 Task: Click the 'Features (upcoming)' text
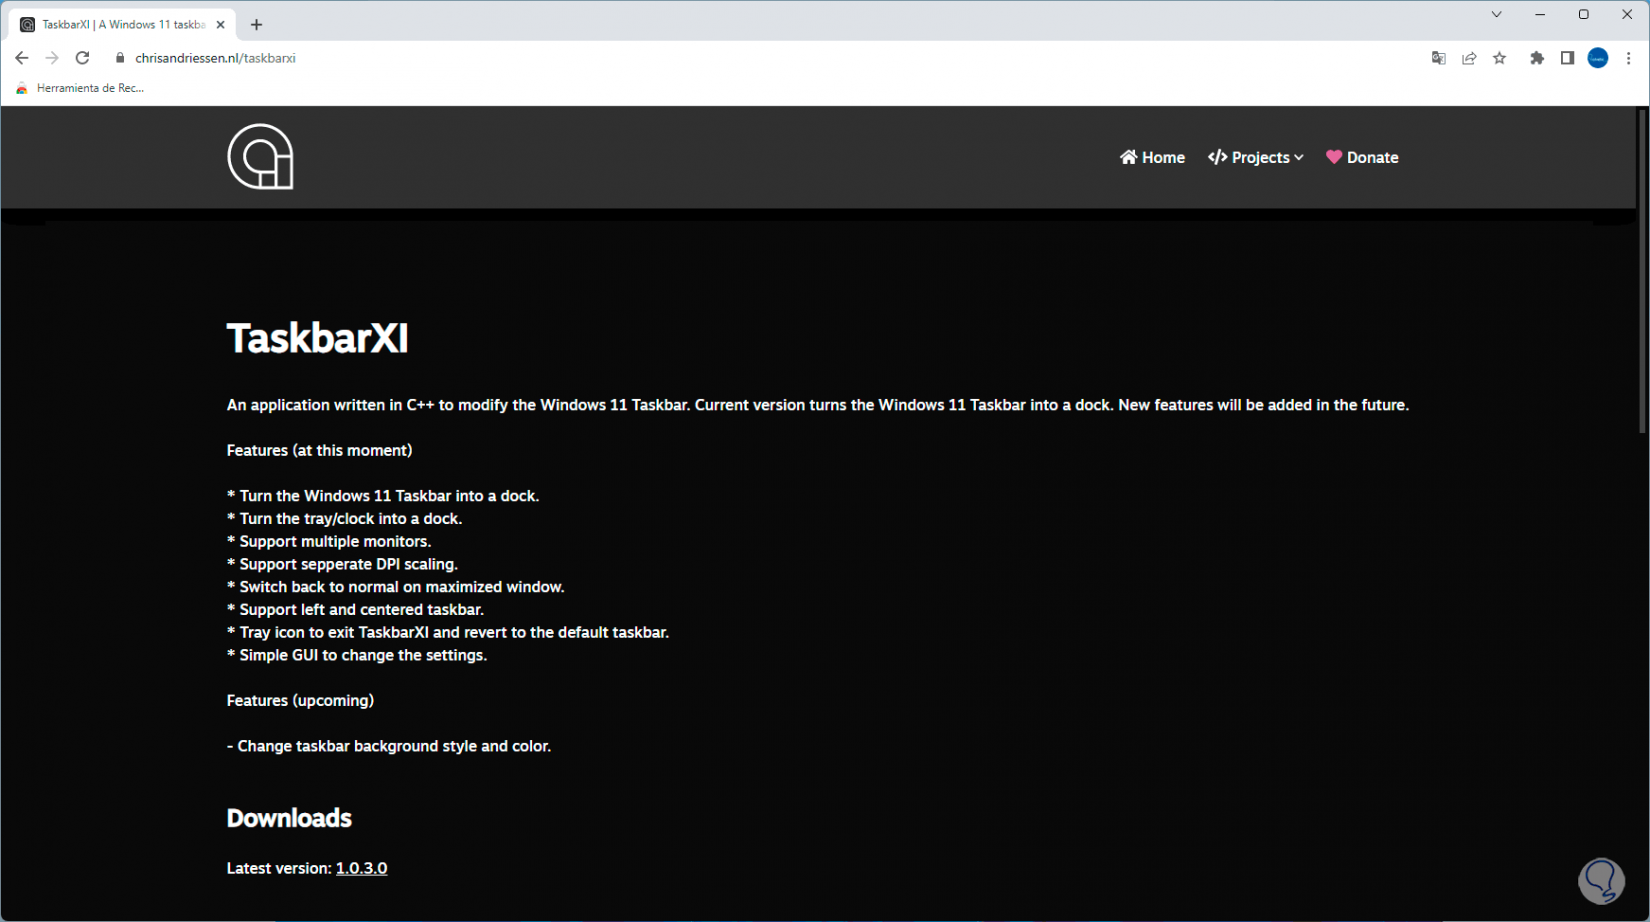(300, 700)
